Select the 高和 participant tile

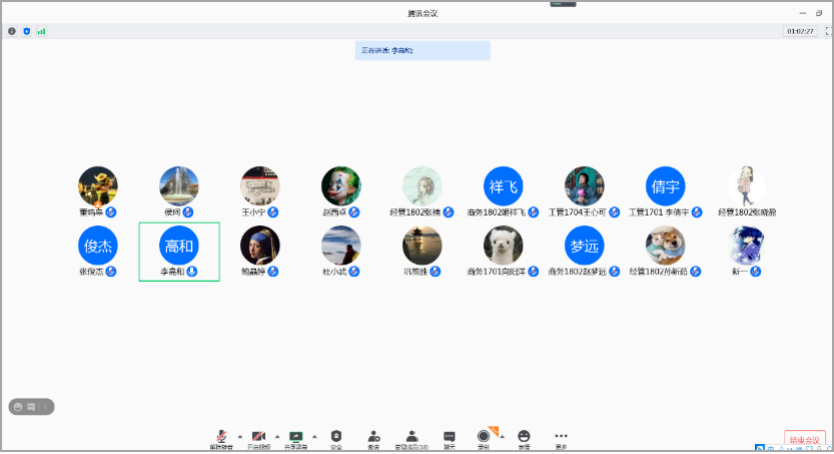179,251
